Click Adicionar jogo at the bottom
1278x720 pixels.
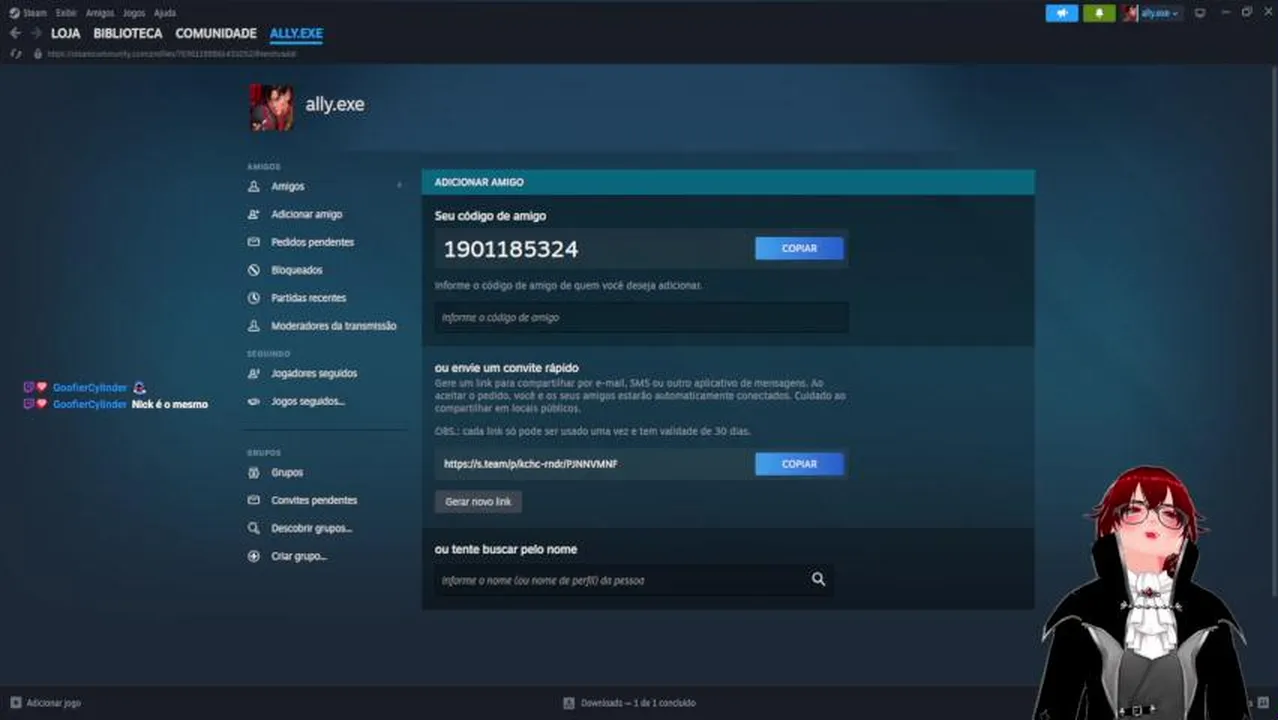(53, 703)
